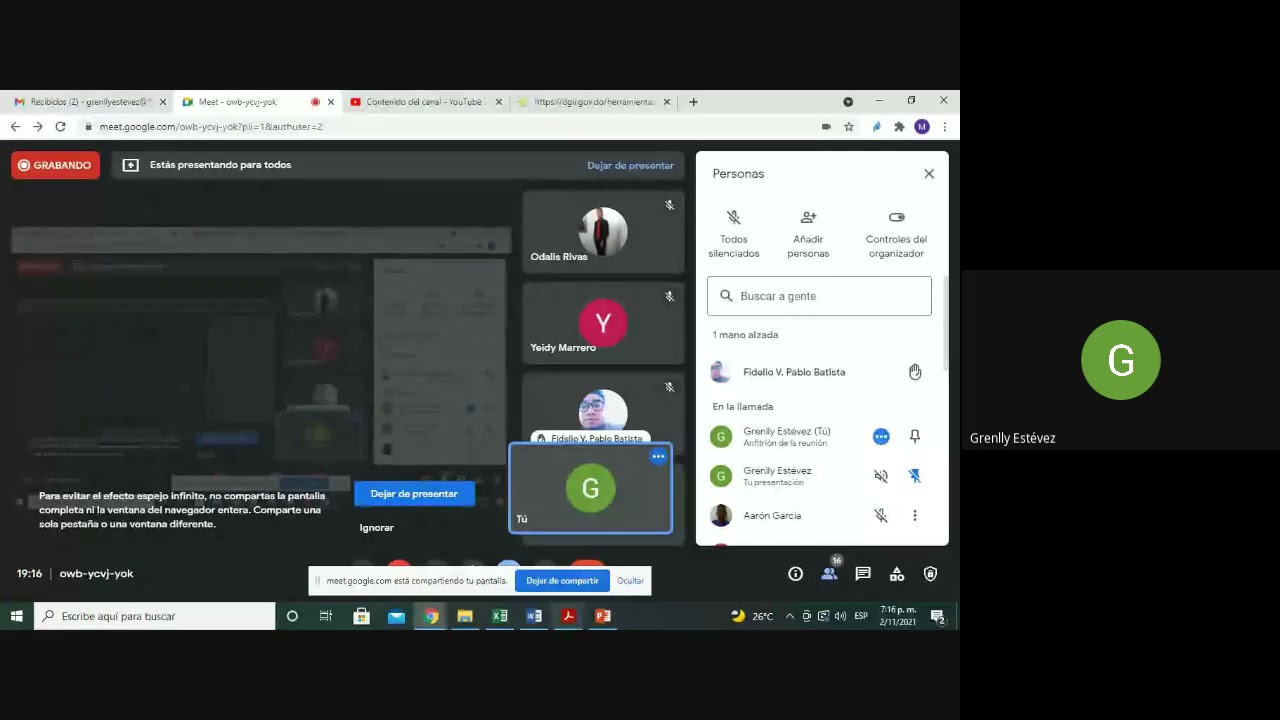This screenshot has height=720, width=1280.
Task: Click Ocultar to hide sharing bar
Action: pyautogui.click(x=630, y=581)
